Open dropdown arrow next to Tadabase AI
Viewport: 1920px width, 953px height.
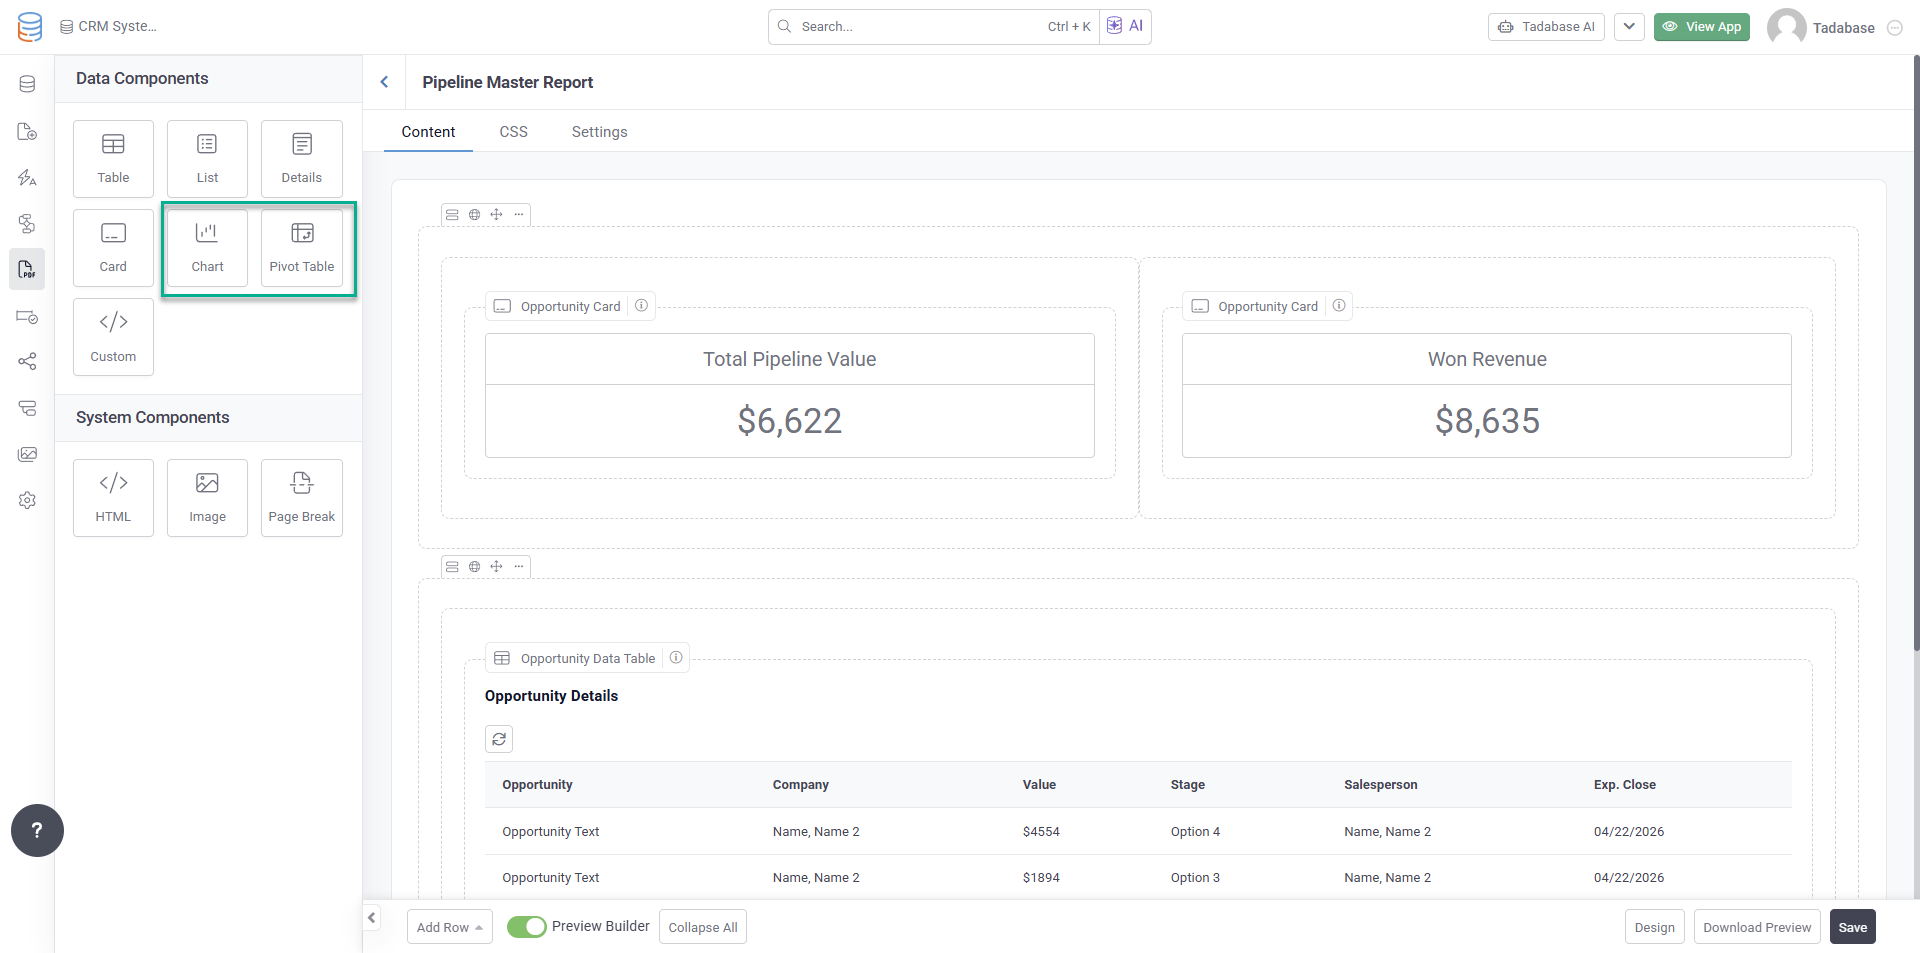(1629, 27)
